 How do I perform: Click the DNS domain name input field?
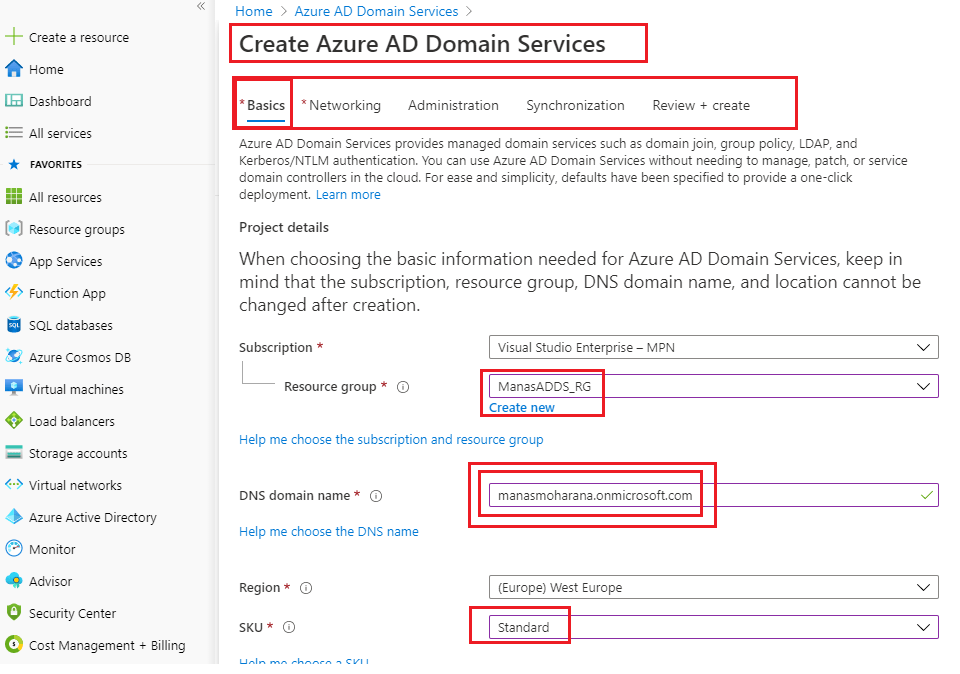[713, 495]
